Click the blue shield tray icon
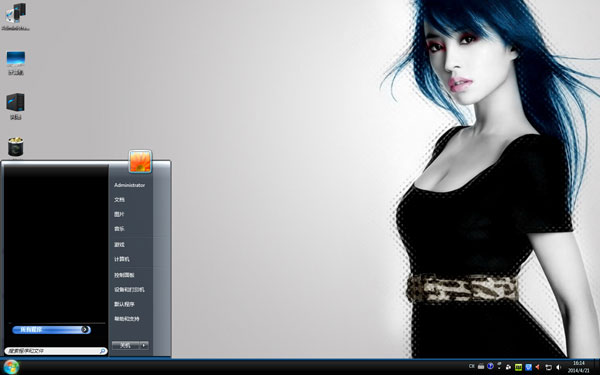 [x=528, y=367]
